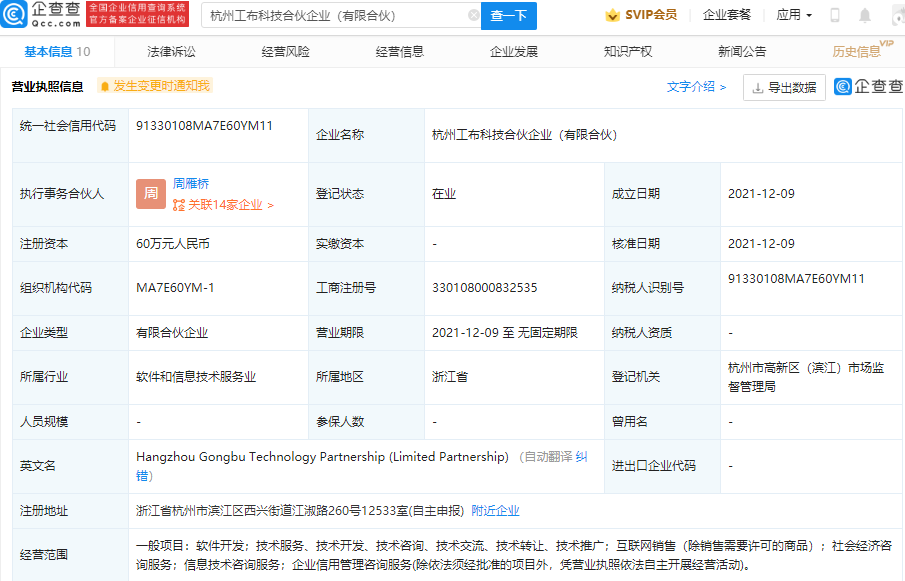Switch to the 法律诉讼 tab

(171, 52)
